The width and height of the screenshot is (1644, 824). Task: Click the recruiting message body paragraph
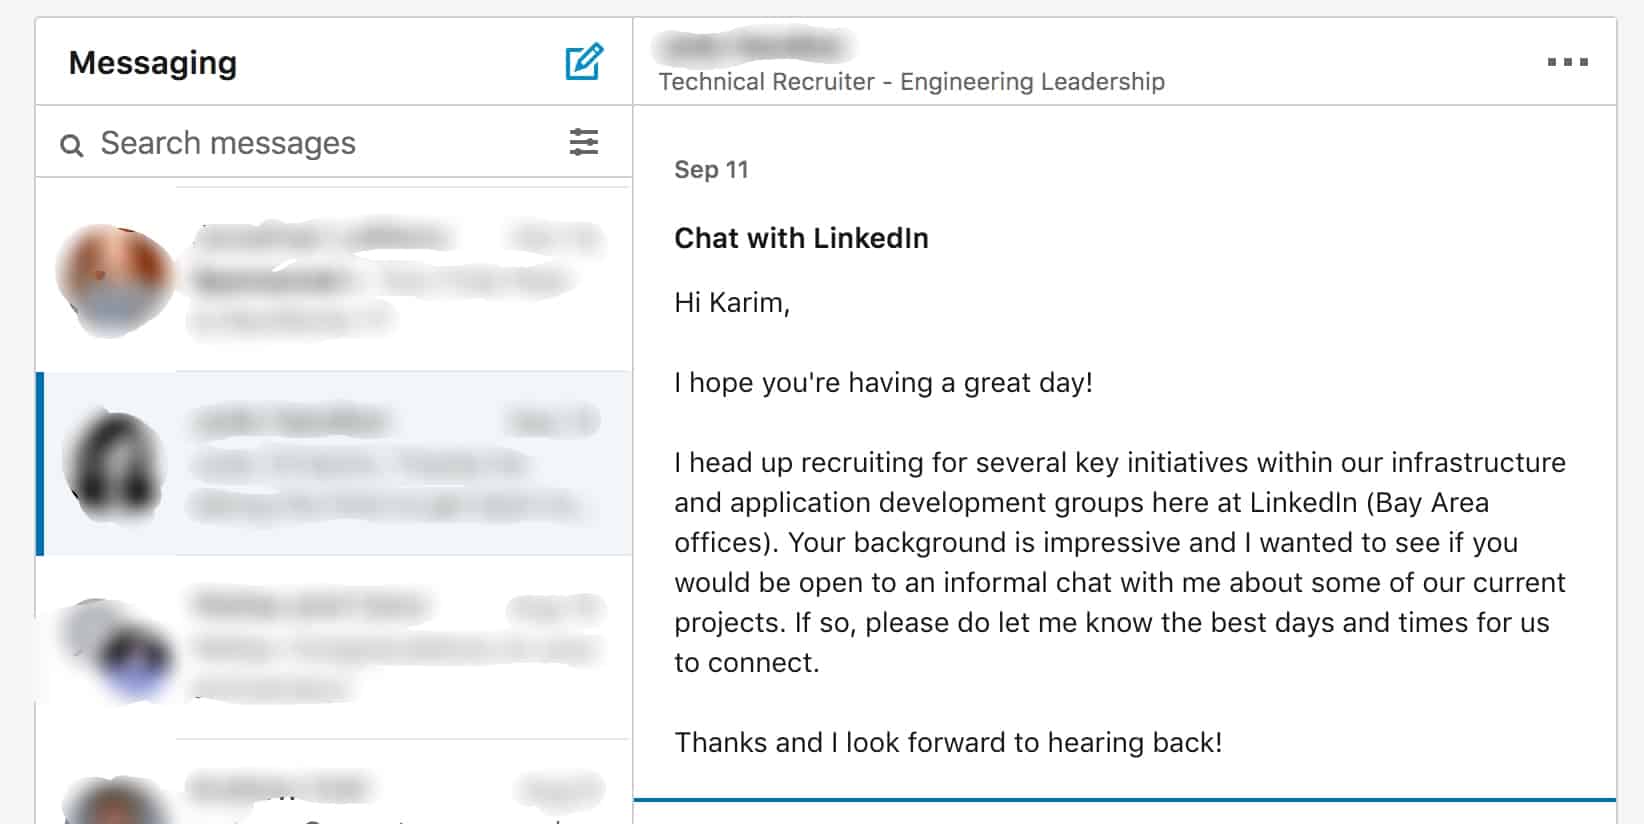click(x=1120, y=562)
